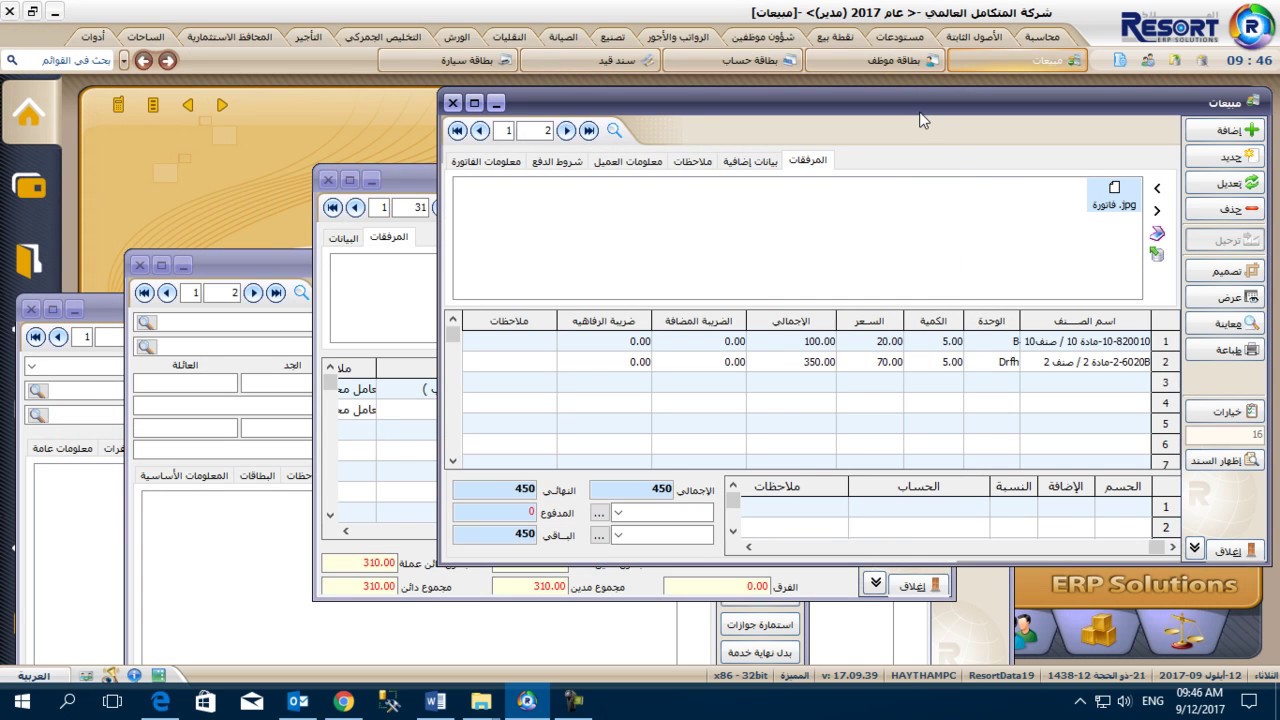Open the remaining amount account dropdown
Screen dimensions: 1280x720
click(x=619, y=535)
